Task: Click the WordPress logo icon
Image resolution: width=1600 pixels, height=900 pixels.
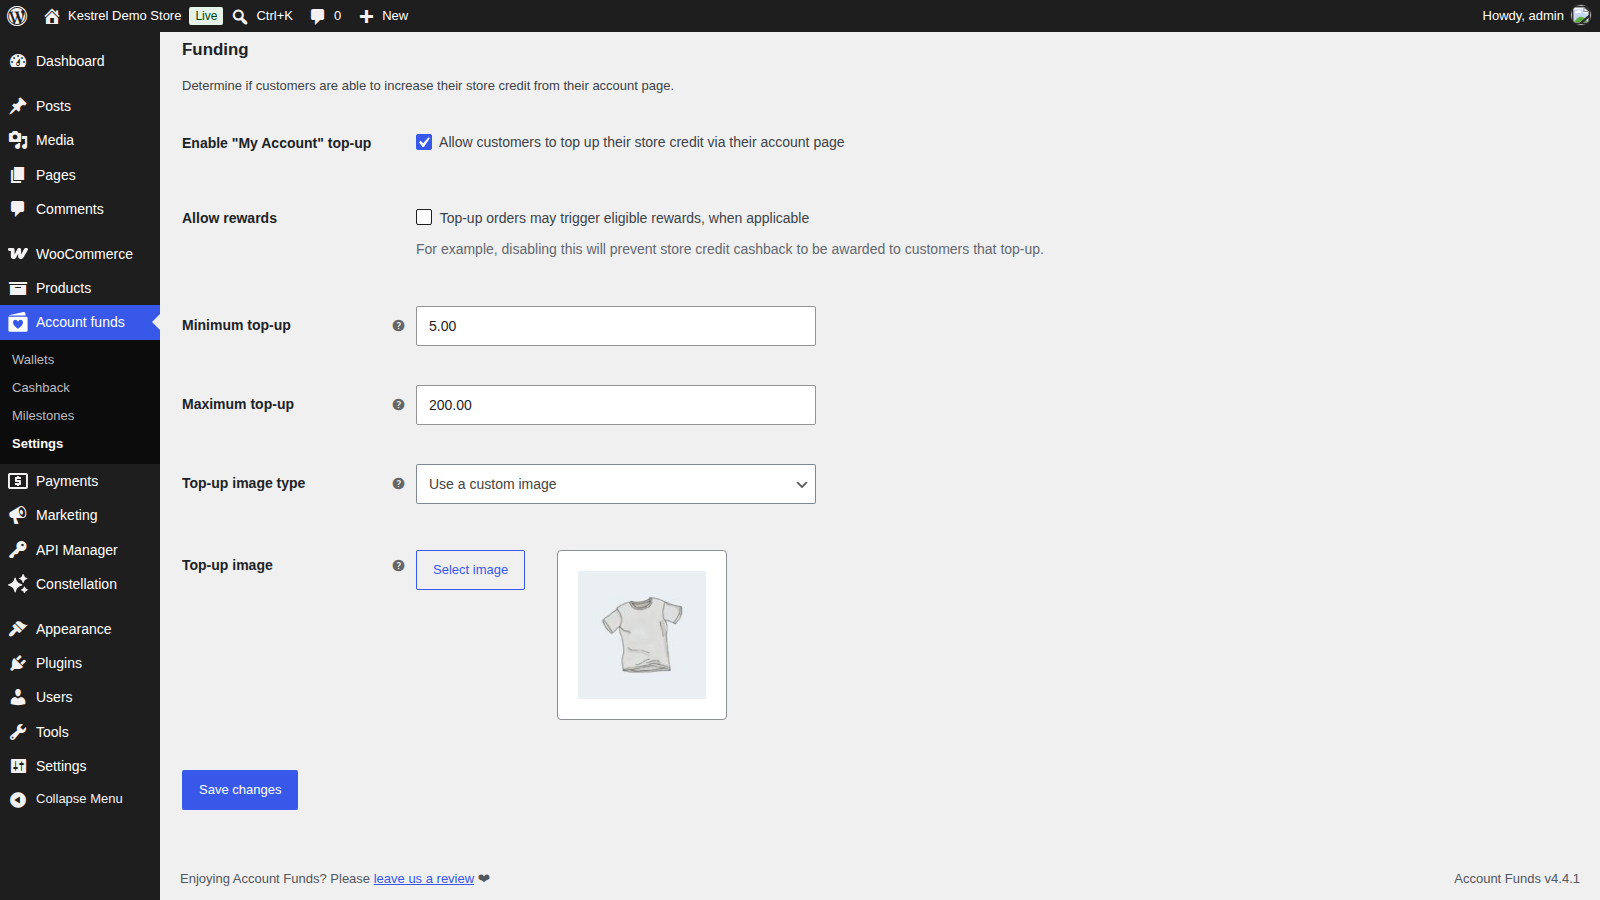Action: [x=17, y=16]
